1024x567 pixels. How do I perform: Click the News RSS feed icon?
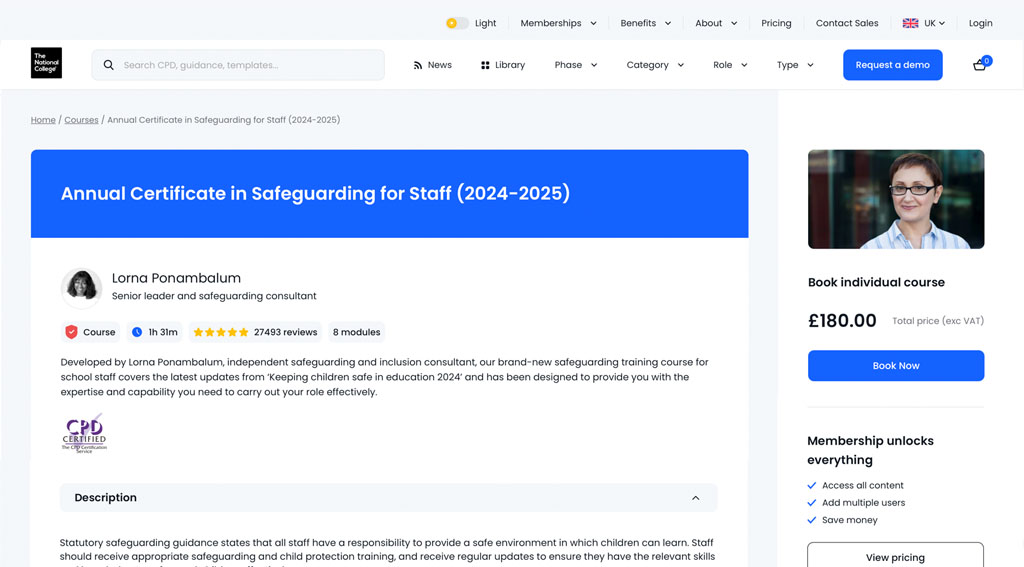click(x=417, y=65)
